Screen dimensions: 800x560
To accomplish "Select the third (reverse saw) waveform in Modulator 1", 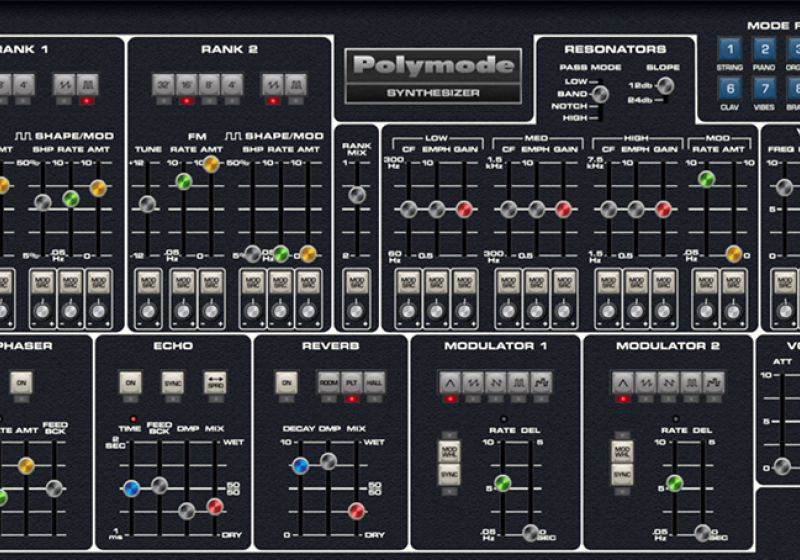I will 495,382.
